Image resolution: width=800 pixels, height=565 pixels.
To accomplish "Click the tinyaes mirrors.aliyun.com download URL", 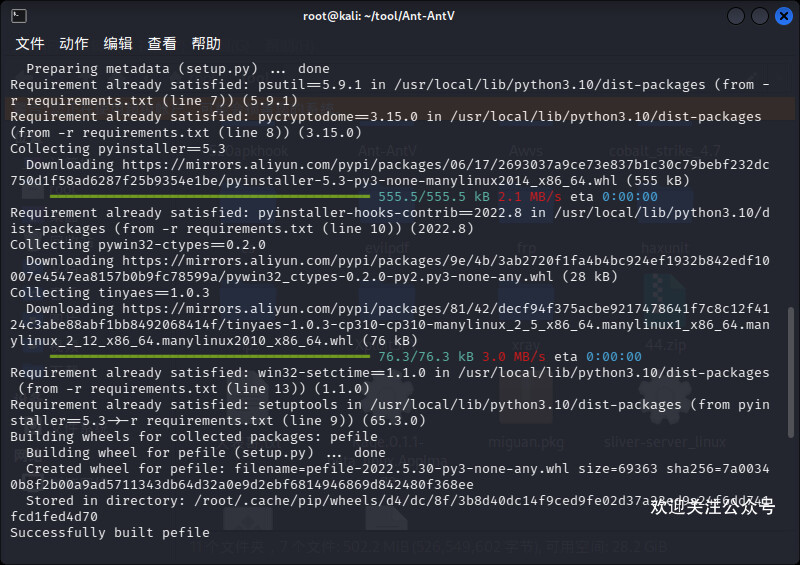I will click(390, 325).
